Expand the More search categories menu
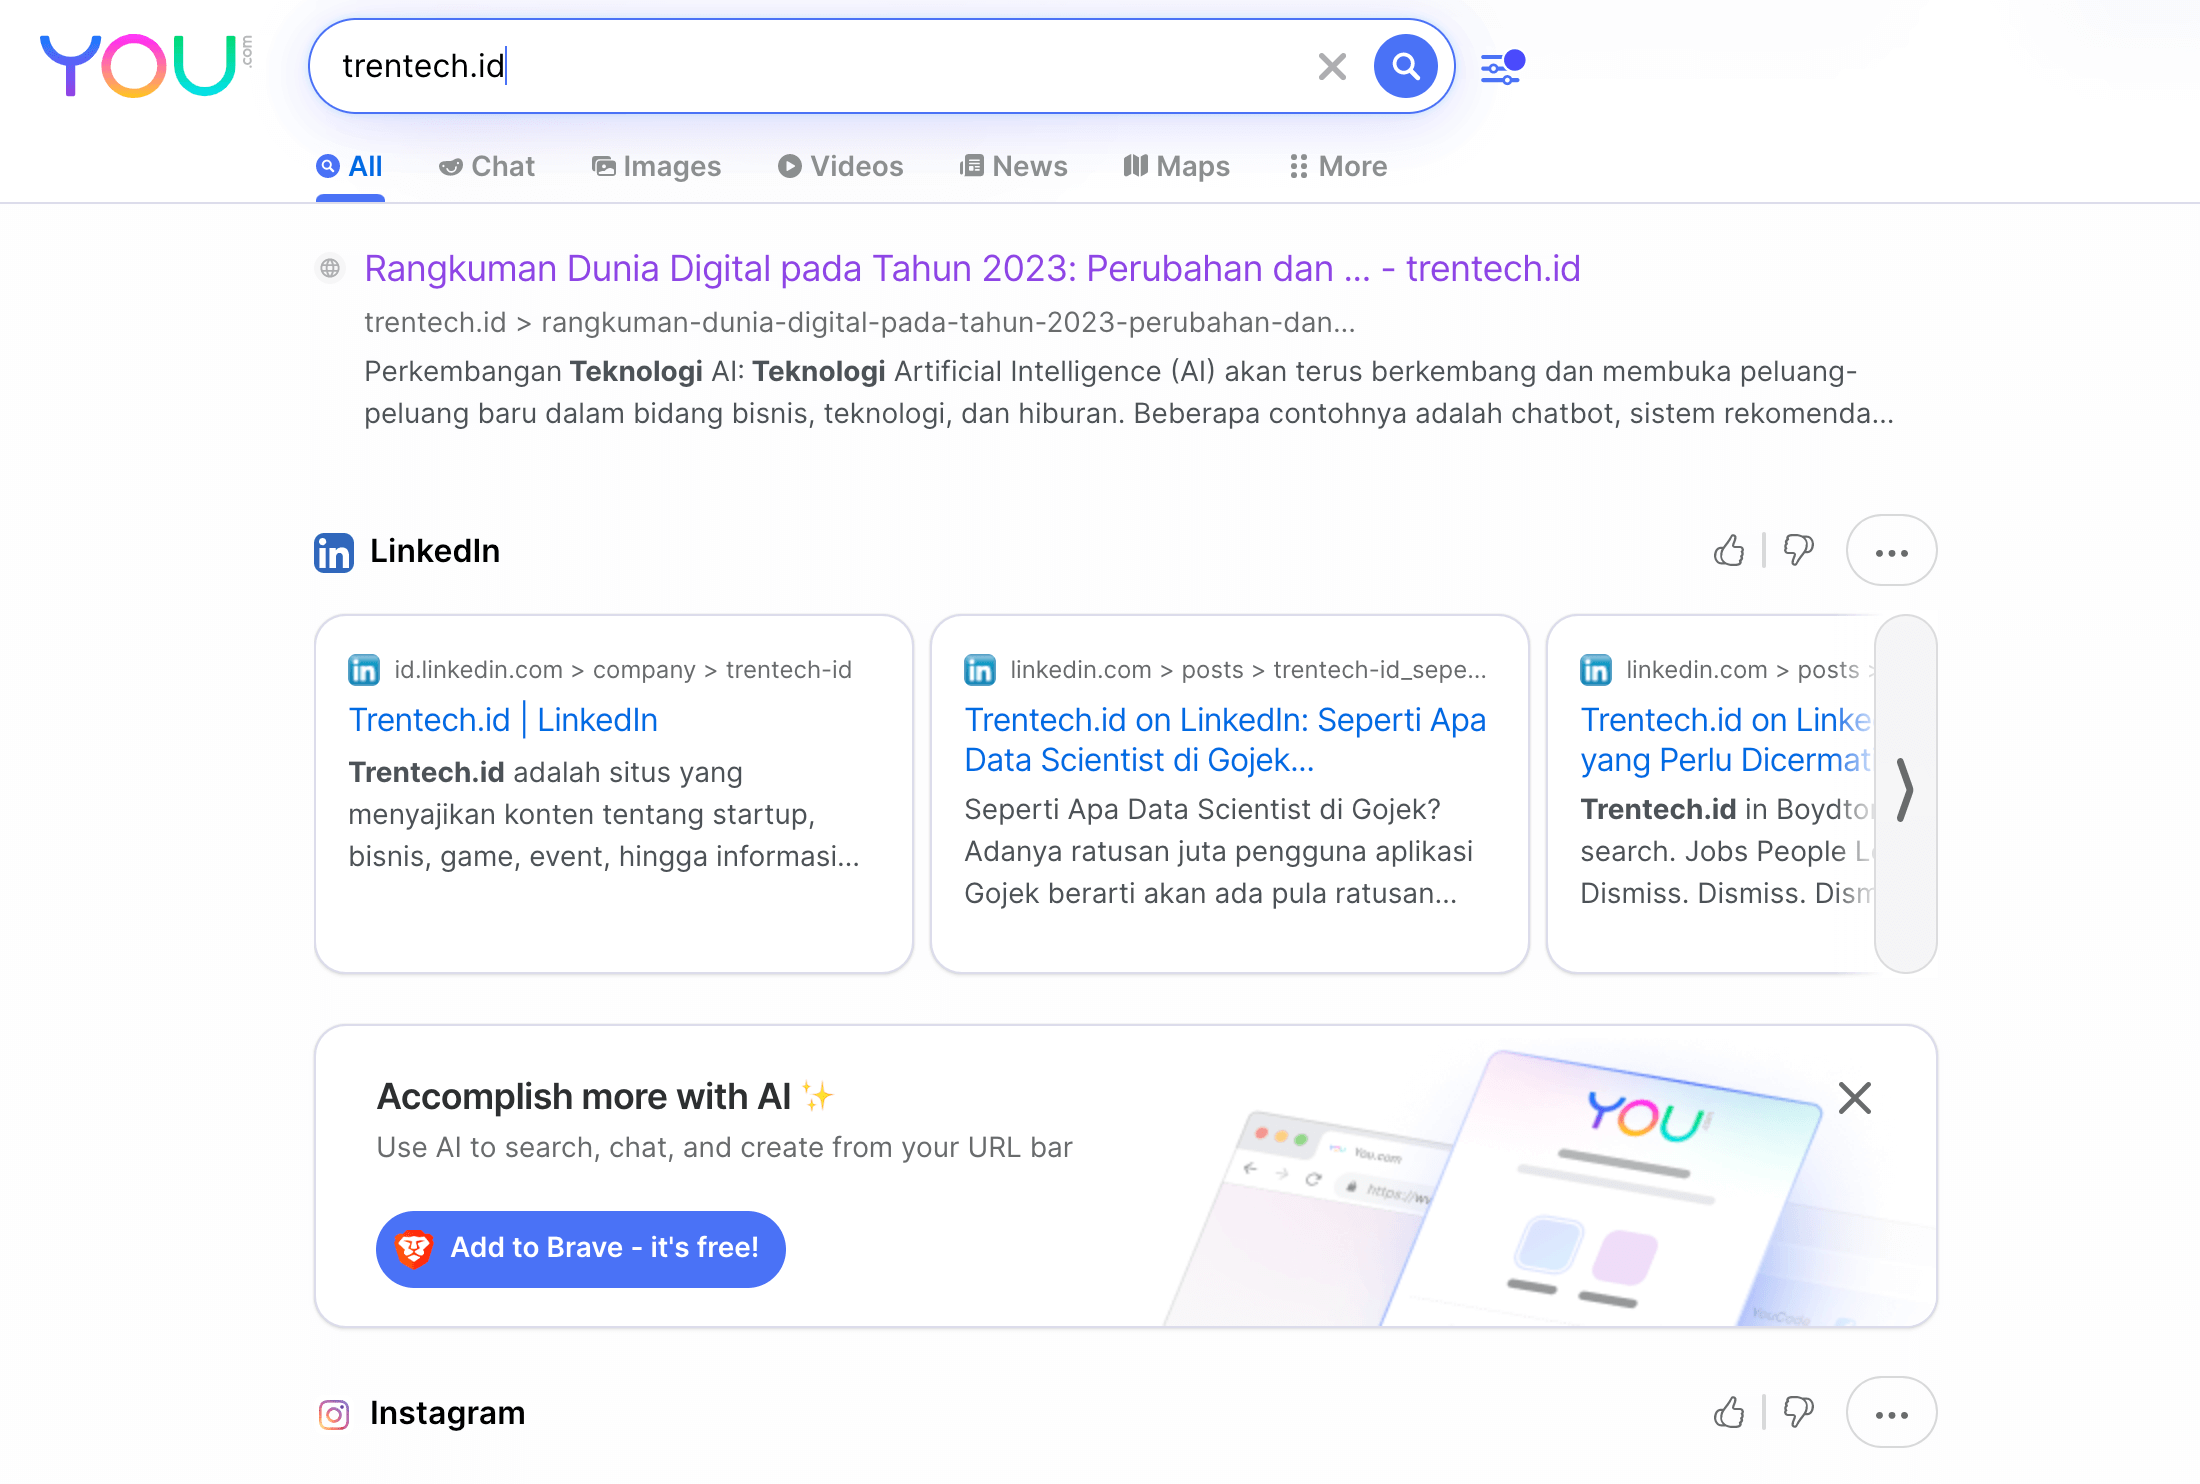 [x=1338, y=166]
